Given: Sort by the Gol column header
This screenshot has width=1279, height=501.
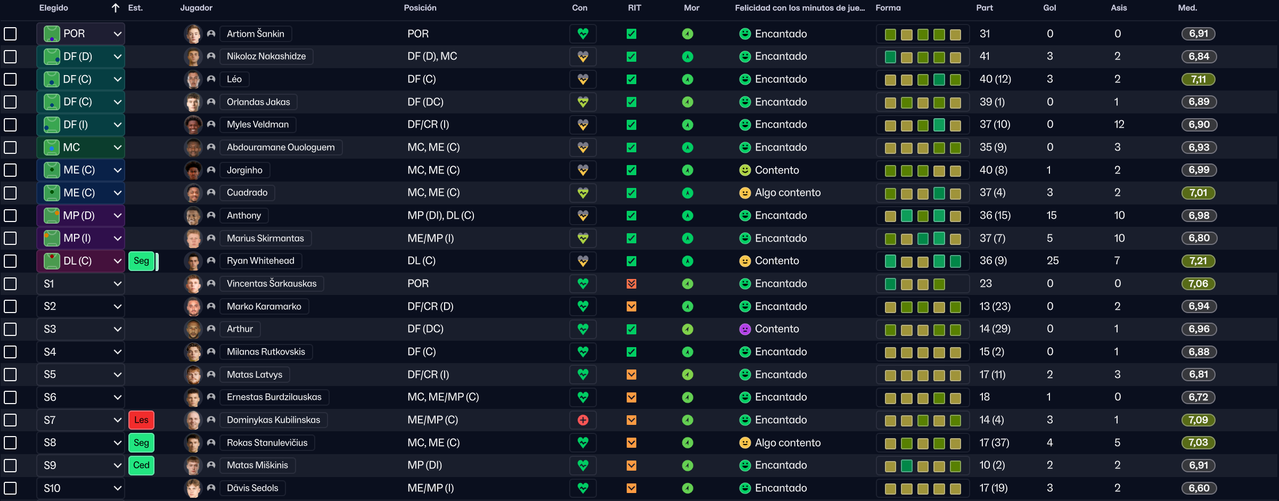Looking at the screenshot, I should point(1050,8).
